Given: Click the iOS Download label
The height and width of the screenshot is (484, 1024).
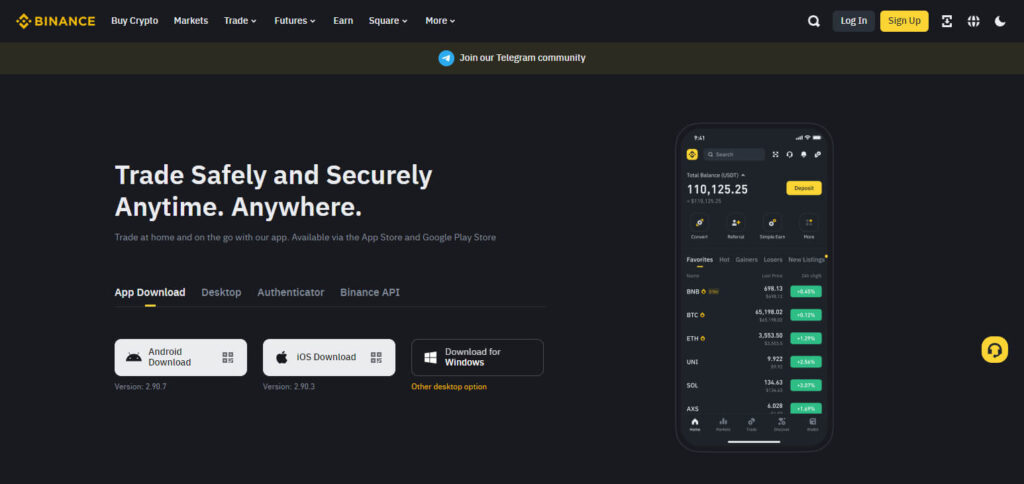Looking at the screenshot, I should pos(327,357).
